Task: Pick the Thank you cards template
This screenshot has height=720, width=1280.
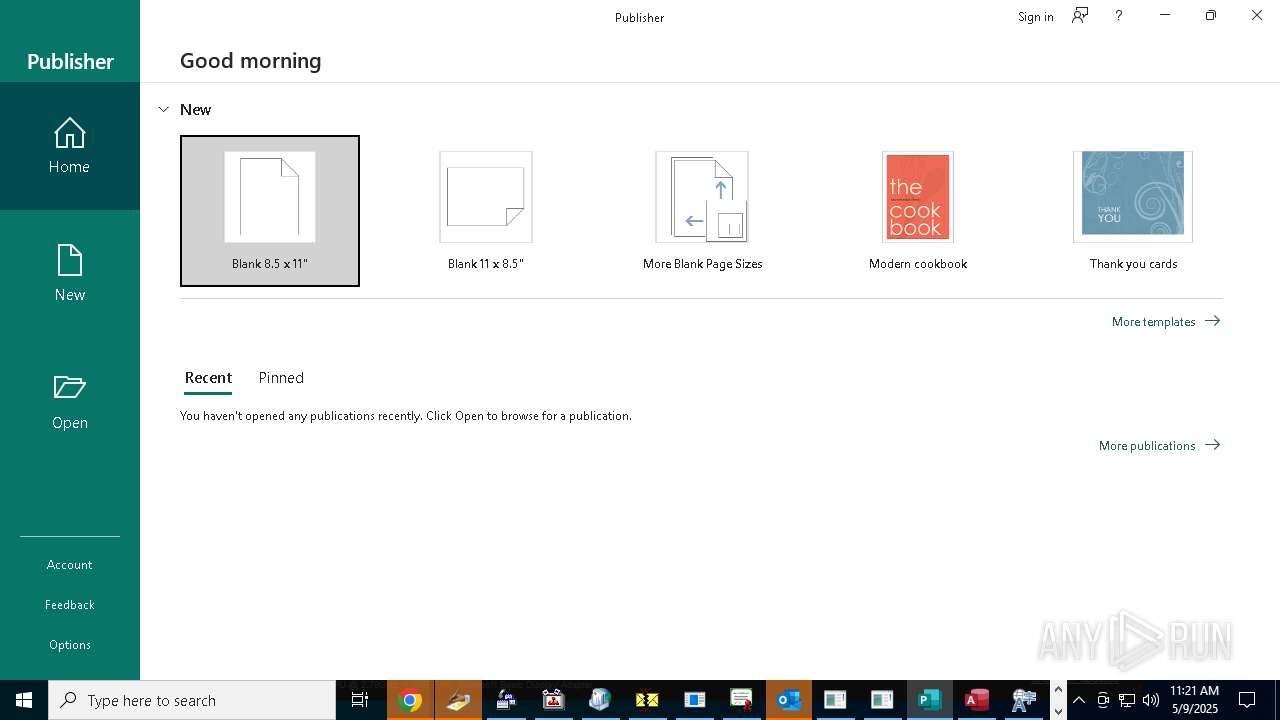Action: (1133, 211)
